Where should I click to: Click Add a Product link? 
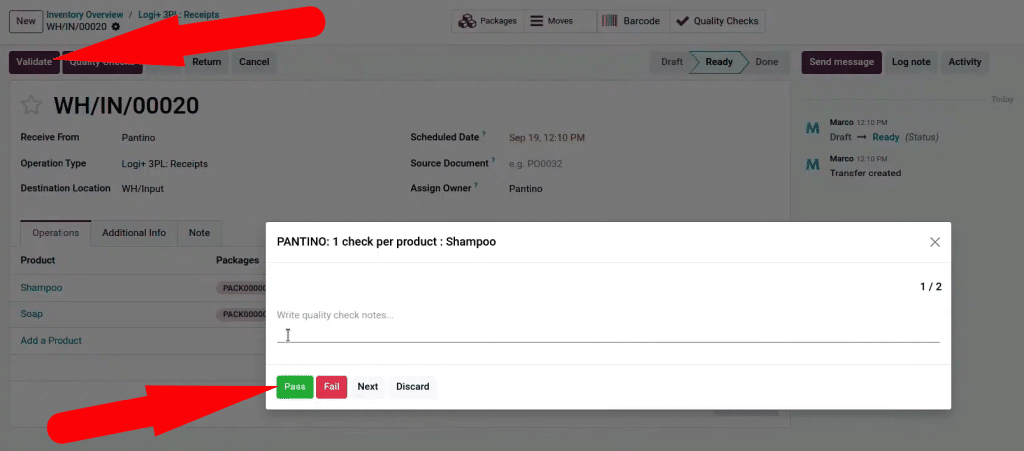click(51, 341)
